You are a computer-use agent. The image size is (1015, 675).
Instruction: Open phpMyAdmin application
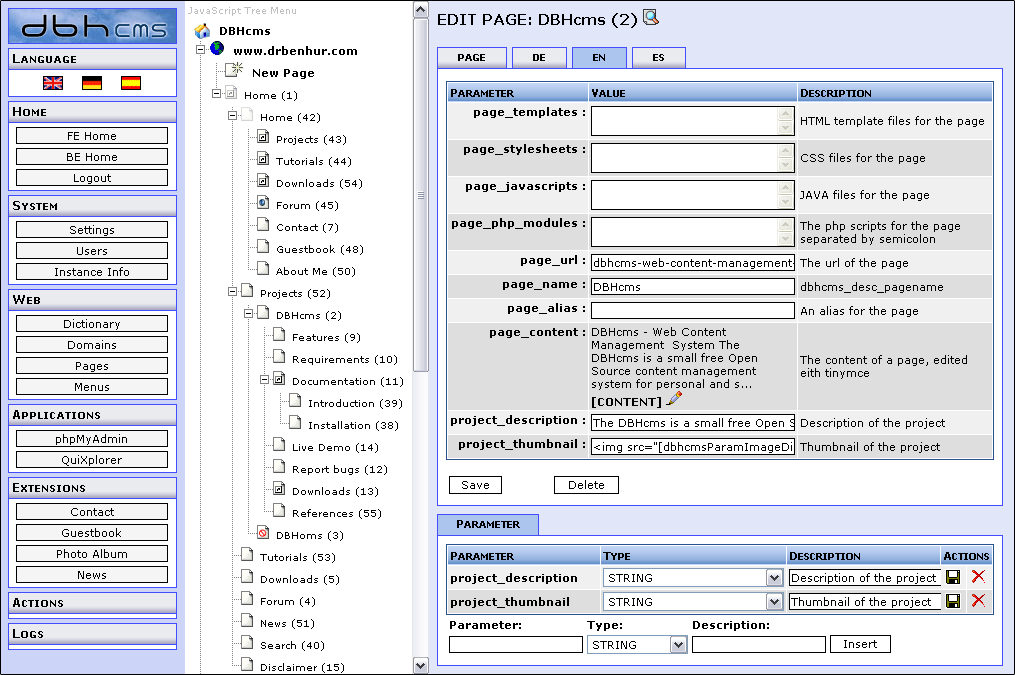(x=92, y=439)
